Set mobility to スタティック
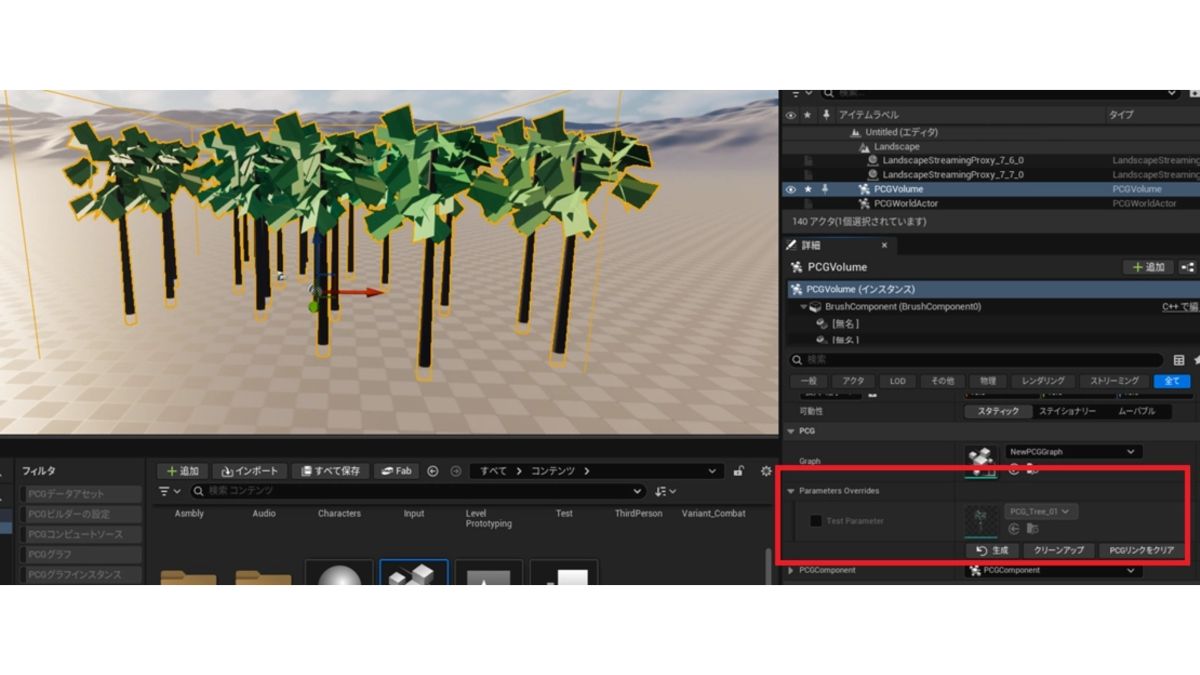The image size is (1200, 675). pyautogui.click(x=997, y=411)
